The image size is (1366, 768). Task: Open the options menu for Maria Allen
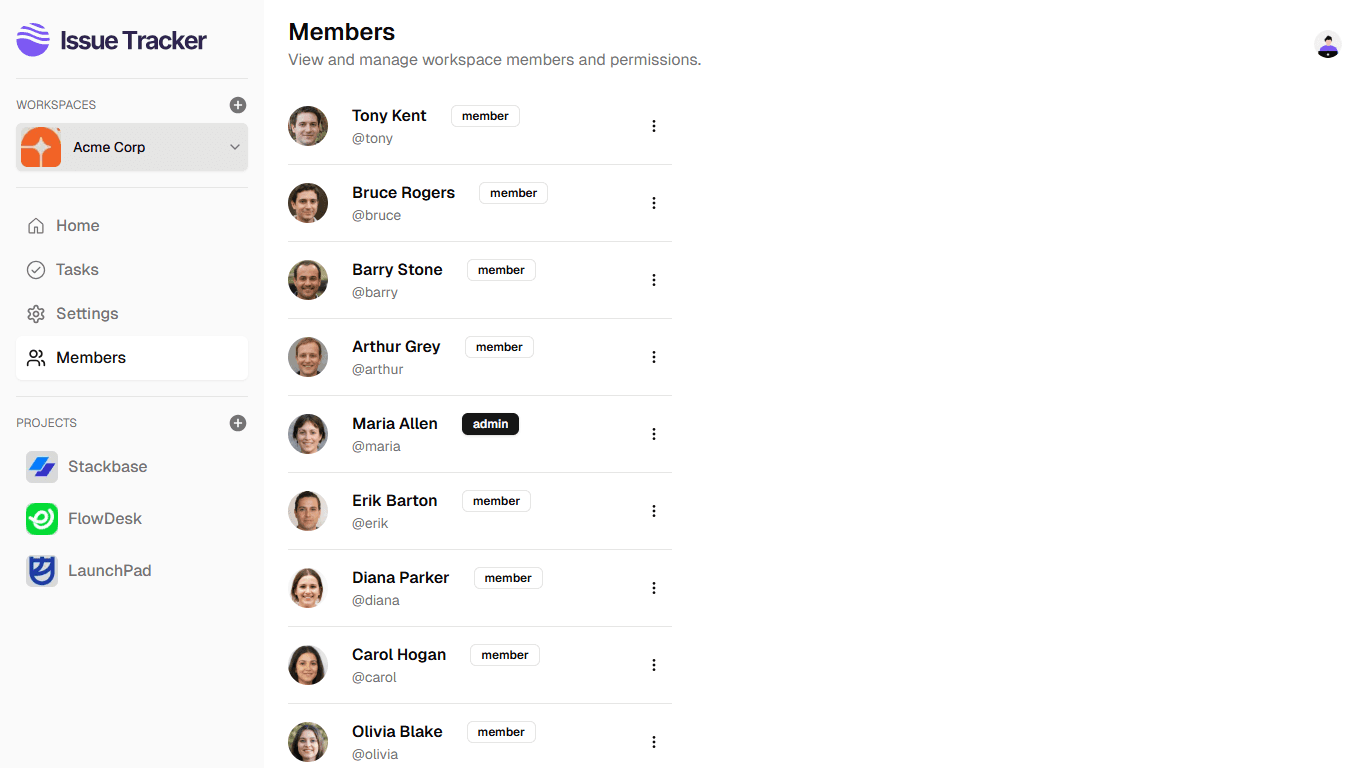click(654, 434)
